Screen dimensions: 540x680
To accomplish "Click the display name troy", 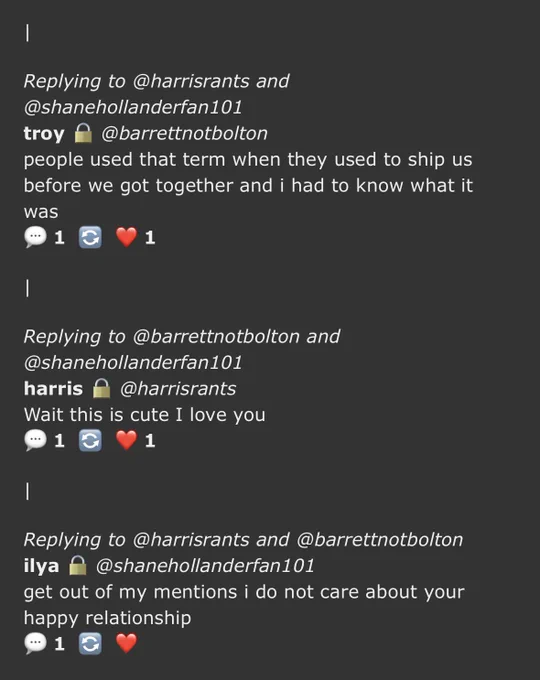I will point(44,134).
